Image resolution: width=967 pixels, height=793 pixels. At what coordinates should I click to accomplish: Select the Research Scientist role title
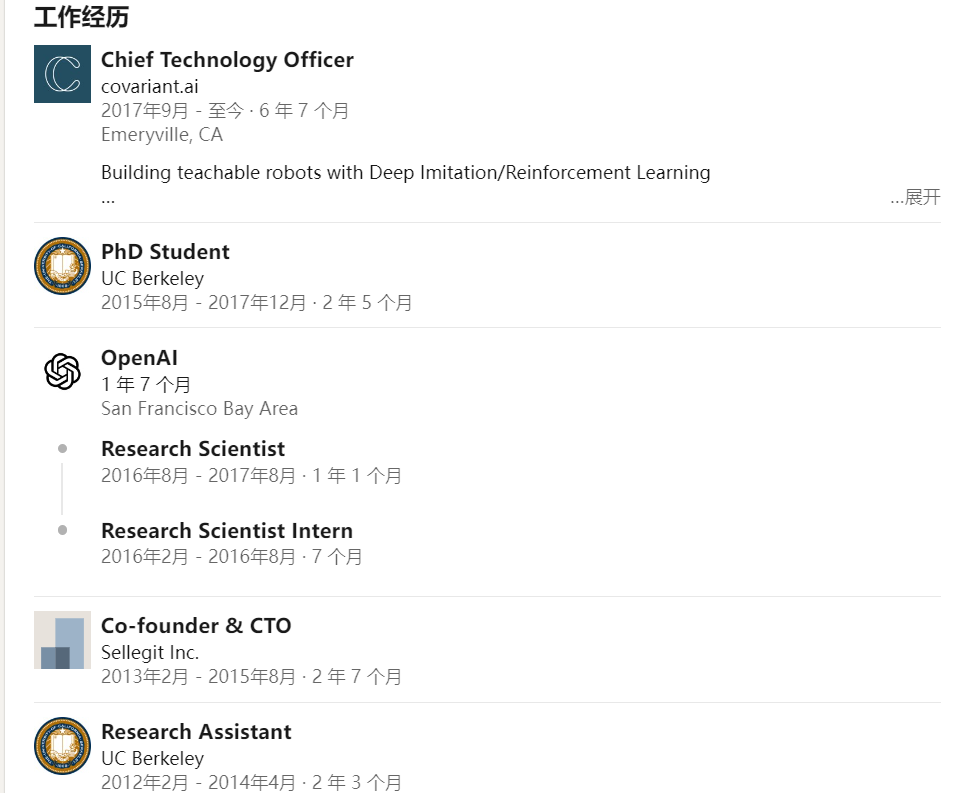click(x=193, y=449)
